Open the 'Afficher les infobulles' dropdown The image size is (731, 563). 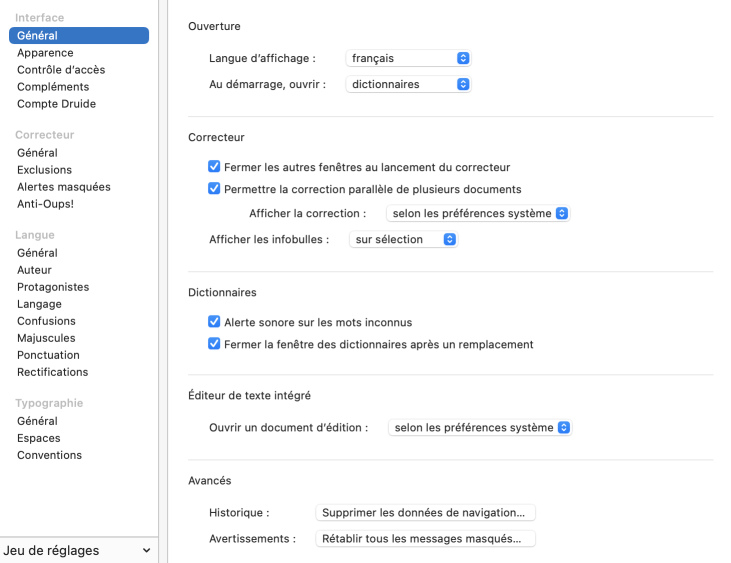point(403,239)
